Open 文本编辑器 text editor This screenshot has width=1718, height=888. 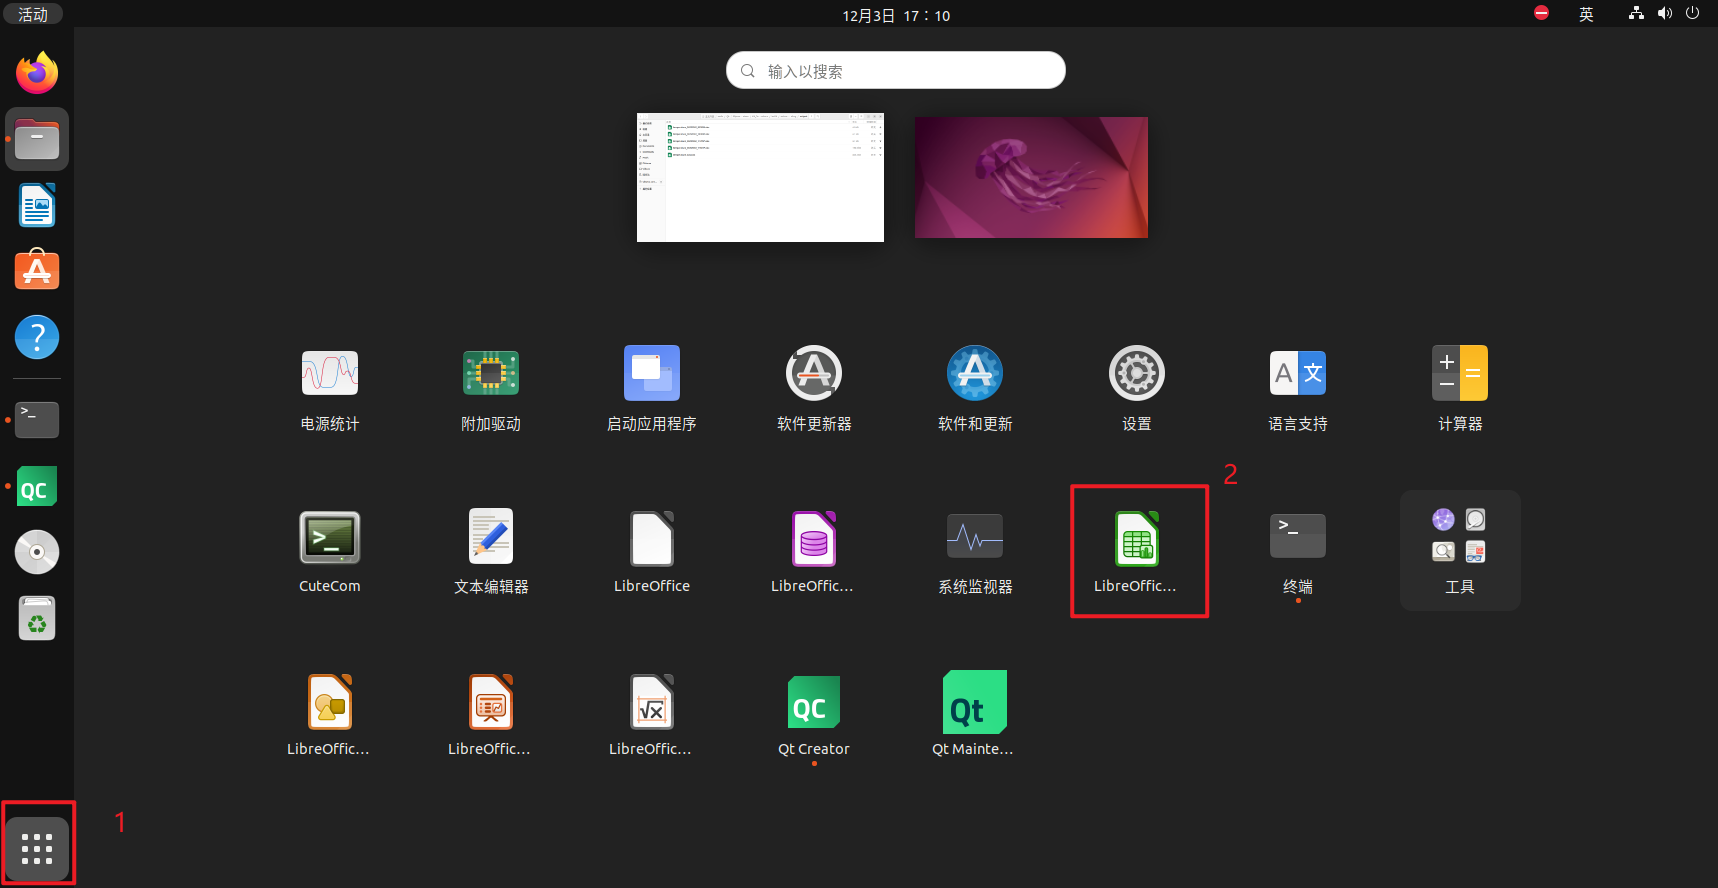click(x=491, y=552)
